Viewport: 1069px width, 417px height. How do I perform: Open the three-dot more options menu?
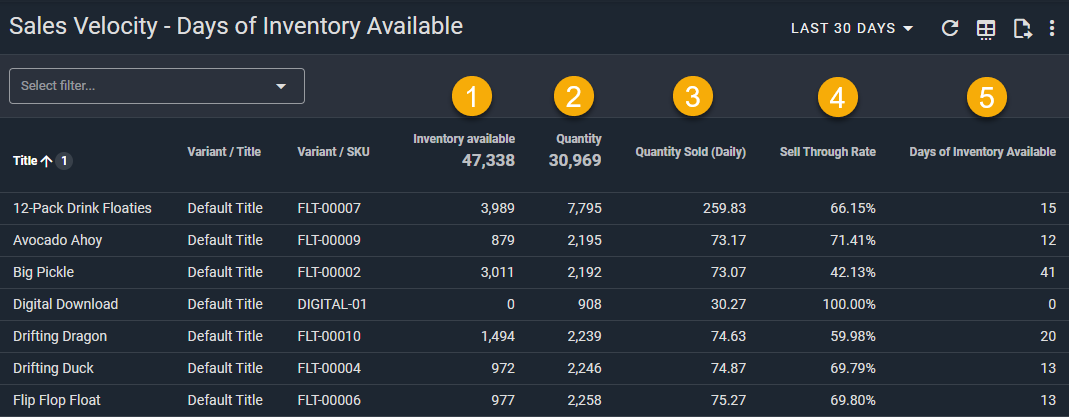tap(1052, 29)
